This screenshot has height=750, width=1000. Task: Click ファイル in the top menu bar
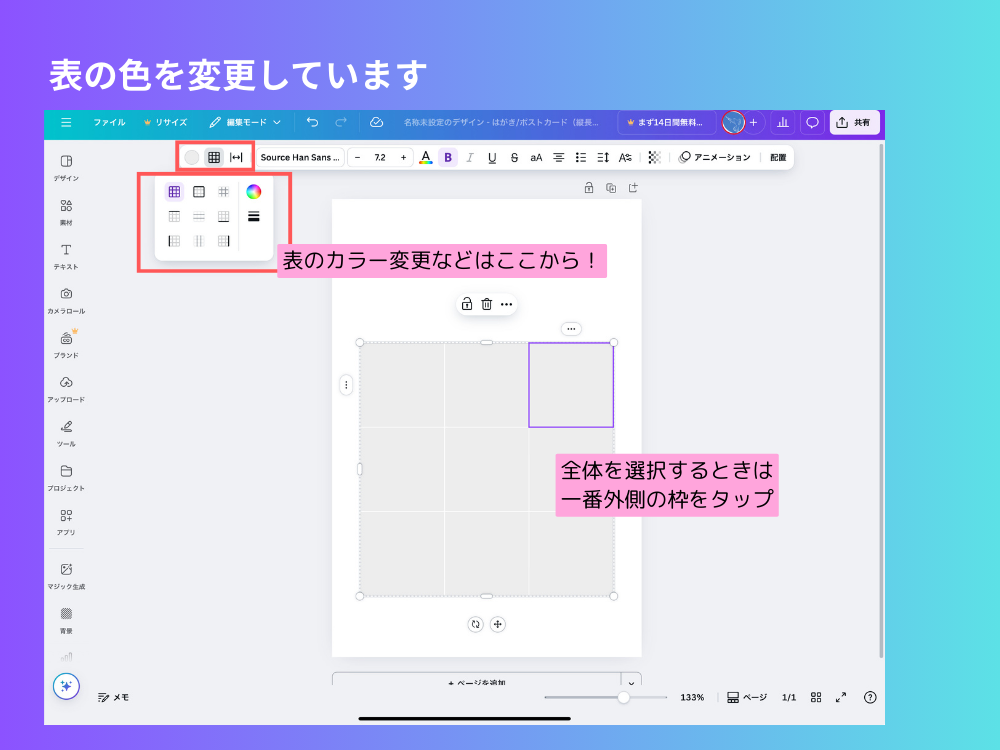[x=110, y=122]
